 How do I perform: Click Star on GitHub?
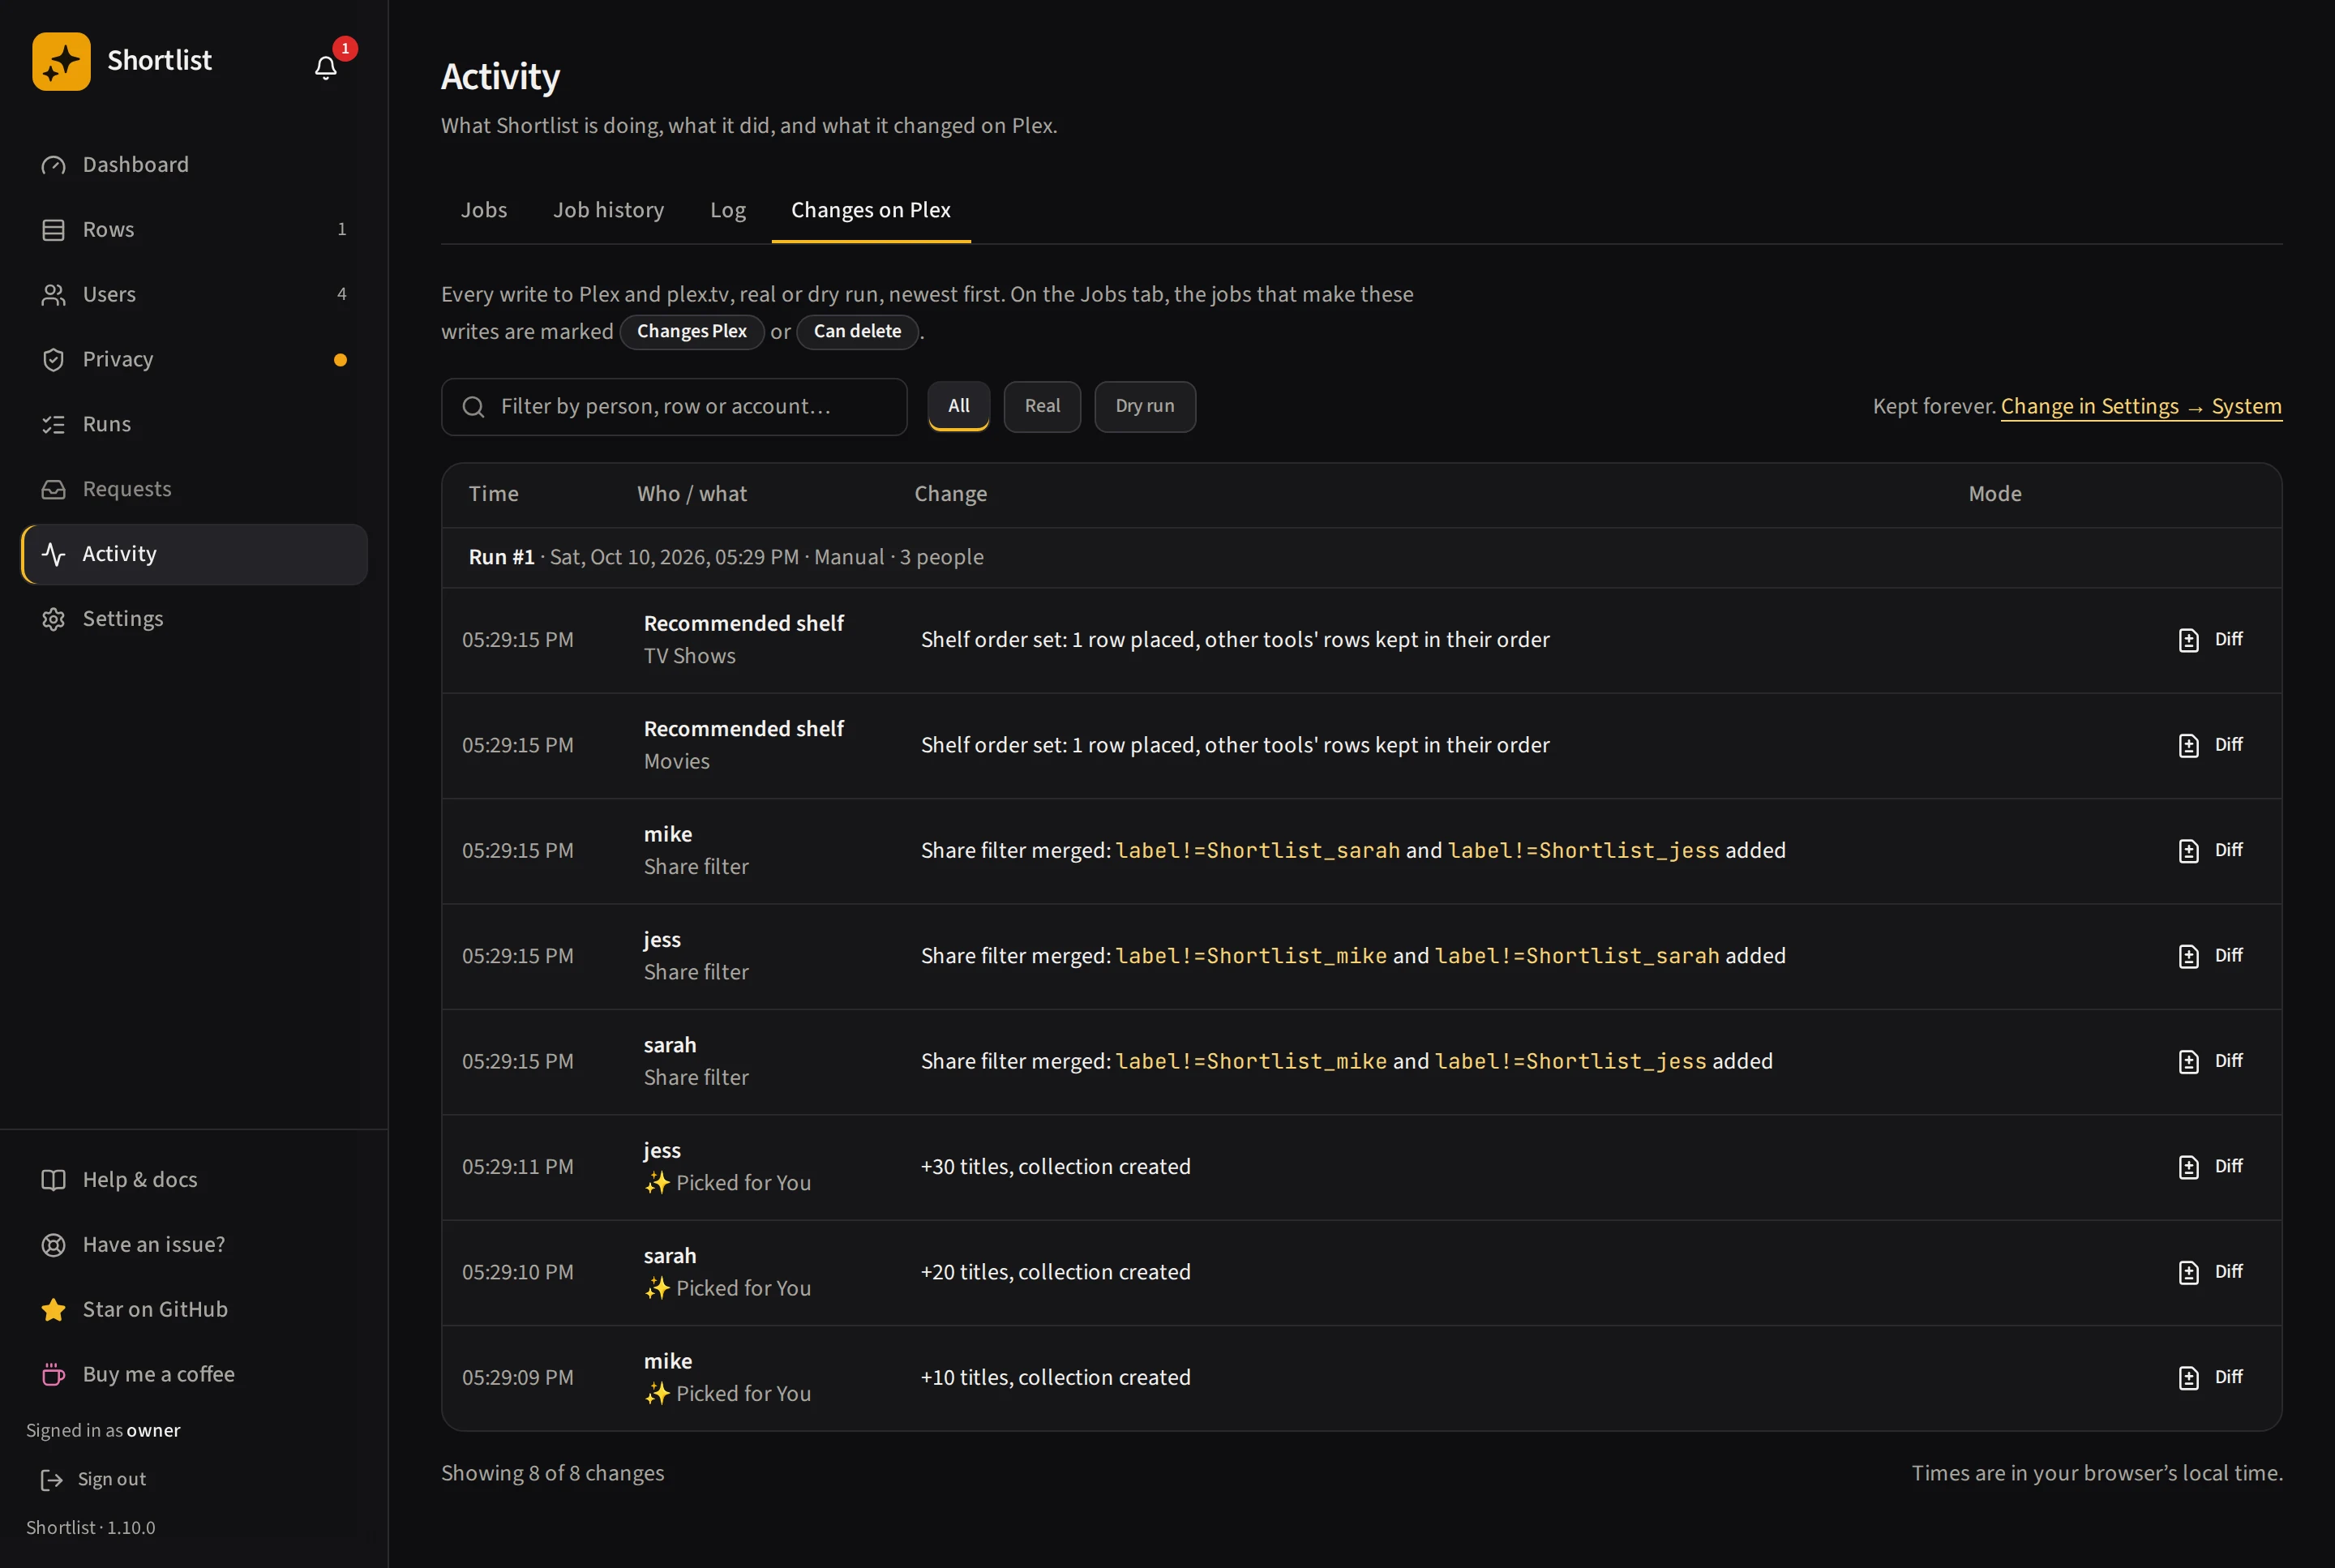(194, 1310)
